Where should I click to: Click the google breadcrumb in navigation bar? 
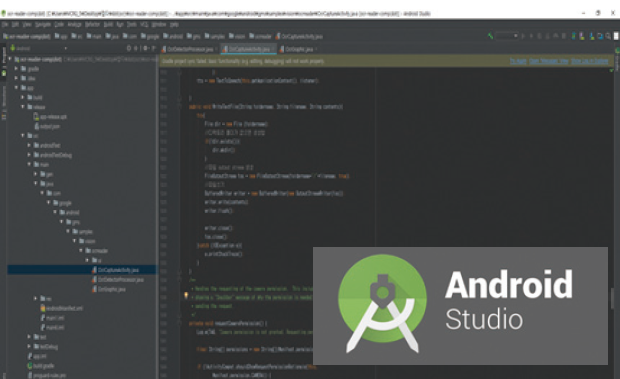(150, 36)
